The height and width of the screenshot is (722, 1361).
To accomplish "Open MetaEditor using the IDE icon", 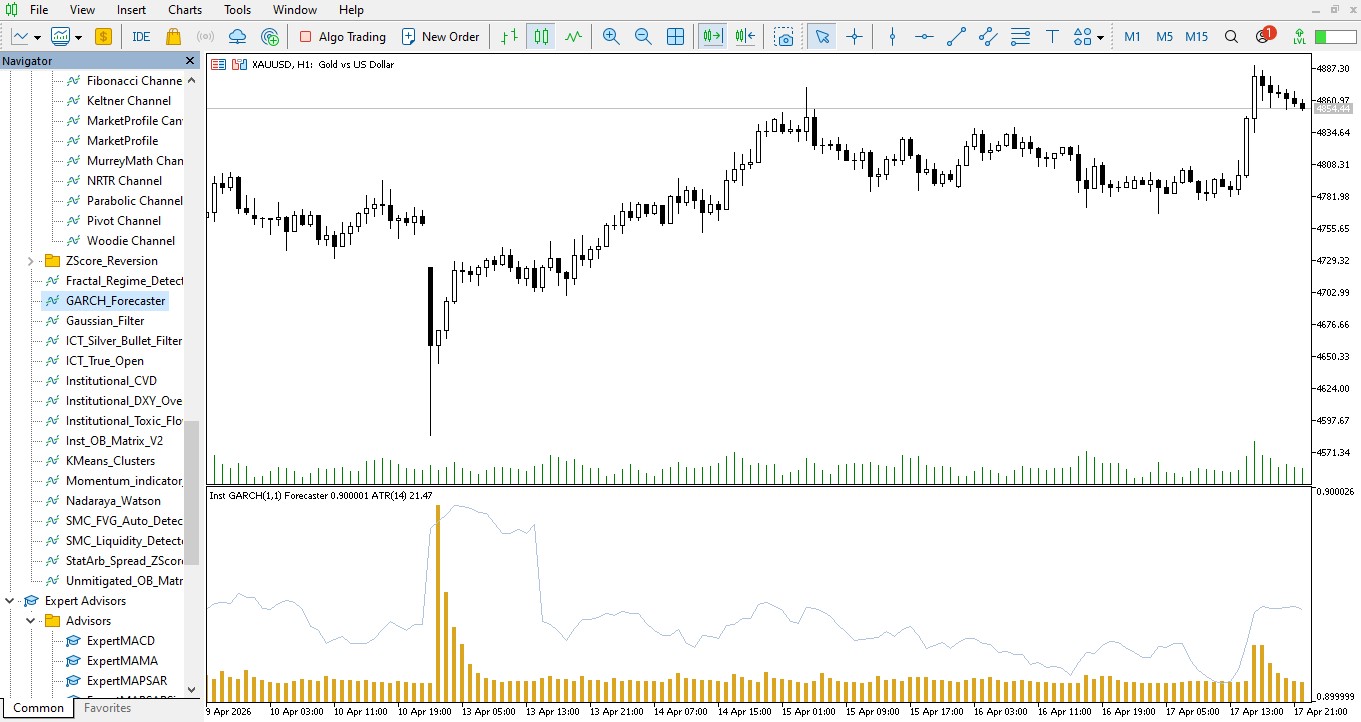I will click(x=141, y=36).
